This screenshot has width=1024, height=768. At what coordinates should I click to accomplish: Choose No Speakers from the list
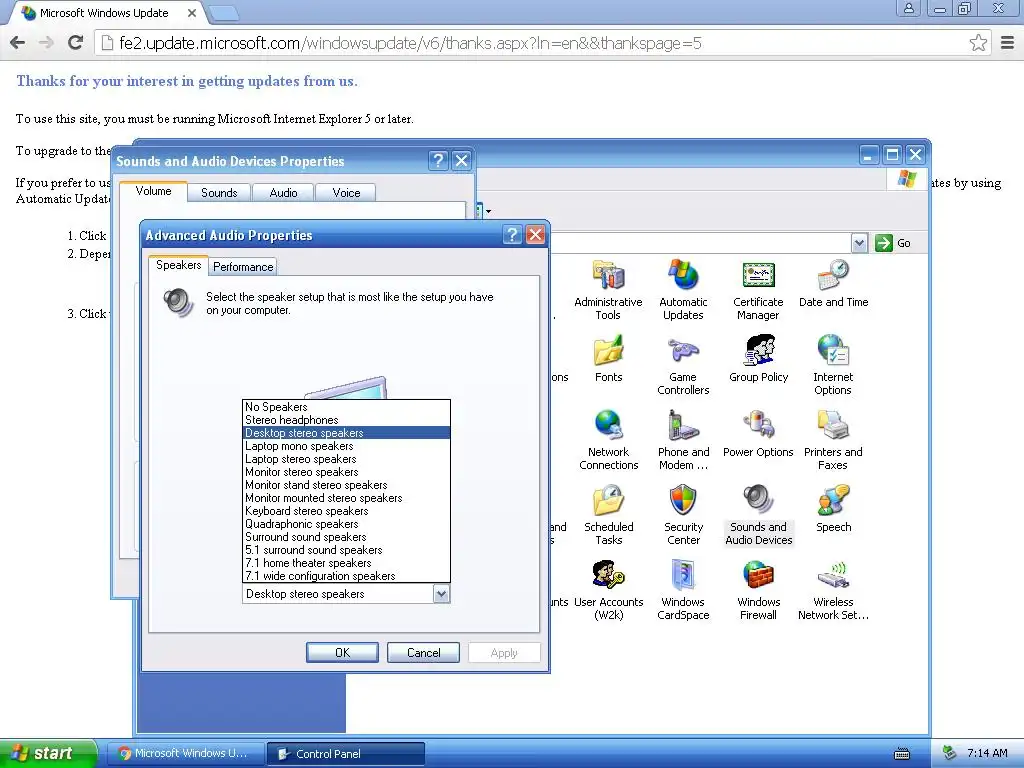click(346, 407)
